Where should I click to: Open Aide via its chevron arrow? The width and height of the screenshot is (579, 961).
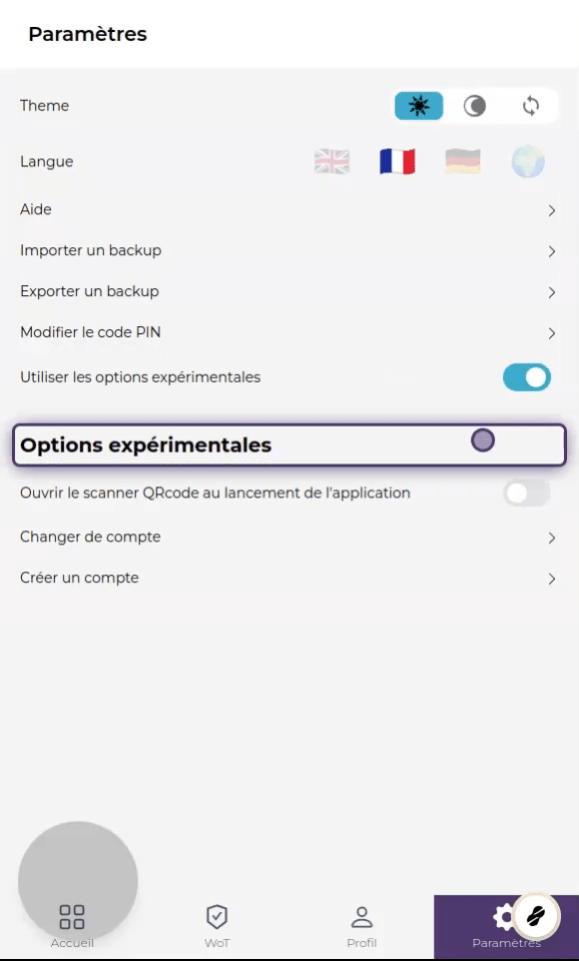pyautogui.click(x=552, y=211)
